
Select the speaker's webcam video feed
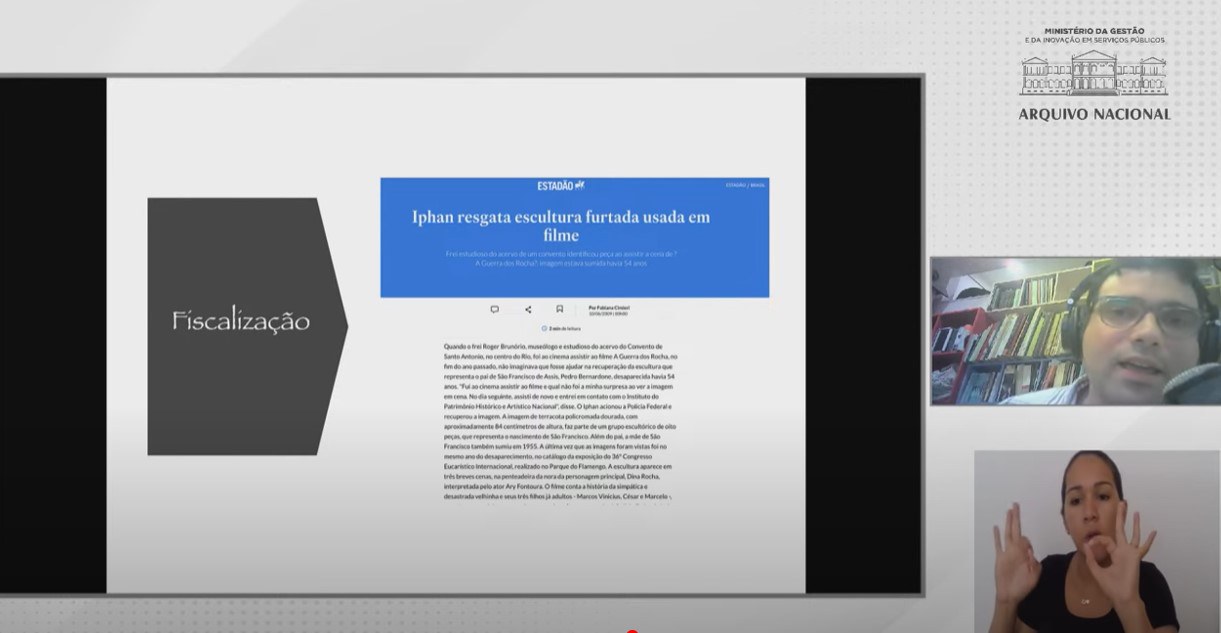point(1075,331)
